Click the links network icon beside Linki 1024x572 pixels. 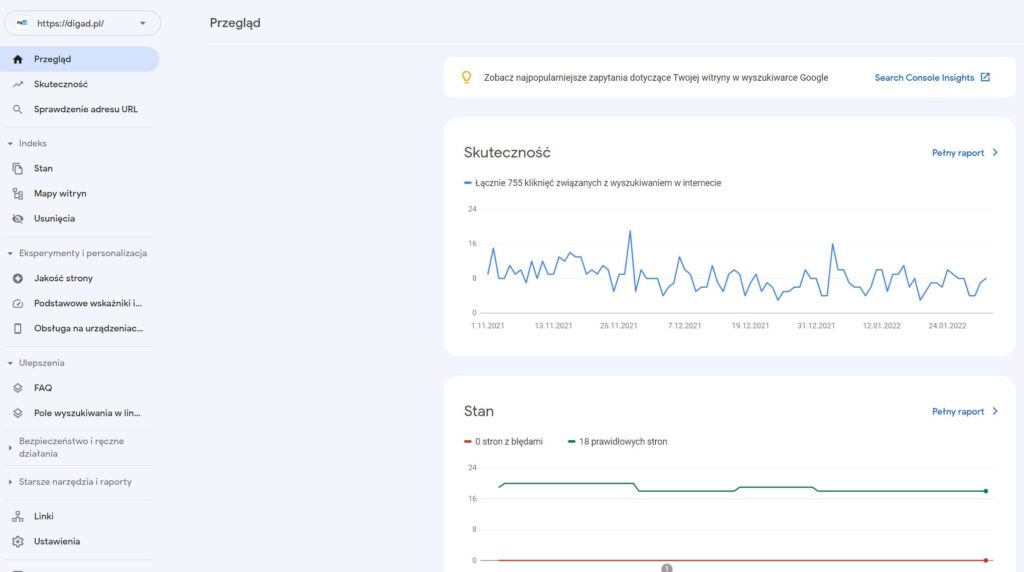tap(18, 516)
